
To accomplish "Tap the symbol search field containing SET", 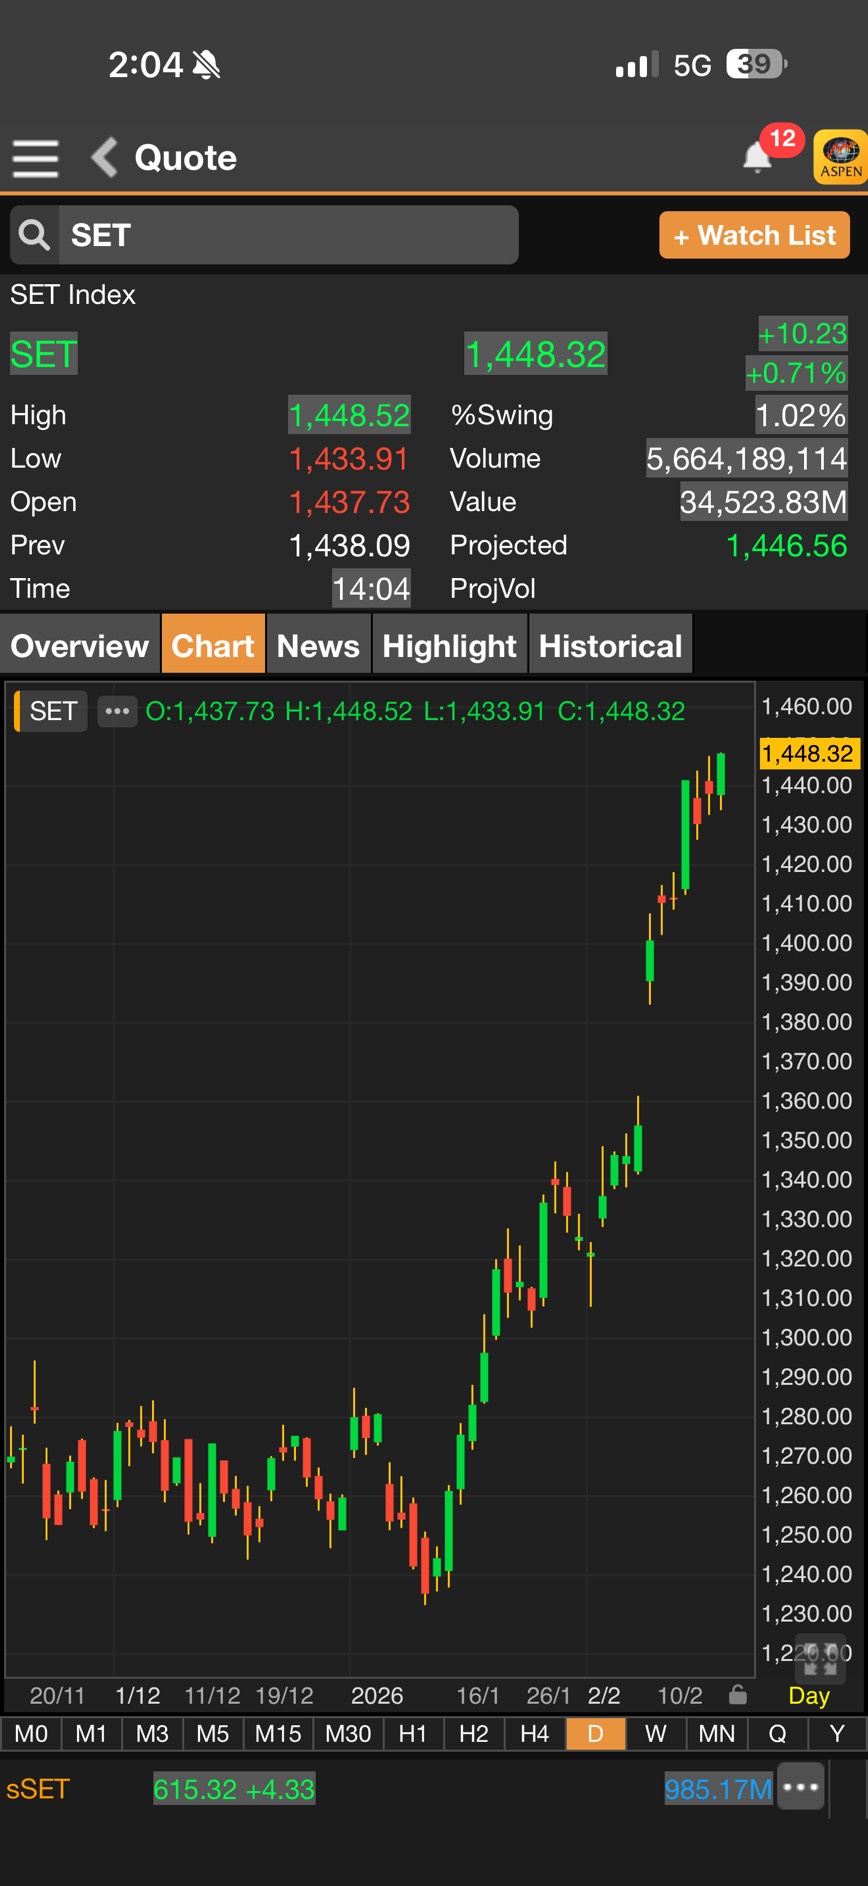I will click(x=288, y=235).
